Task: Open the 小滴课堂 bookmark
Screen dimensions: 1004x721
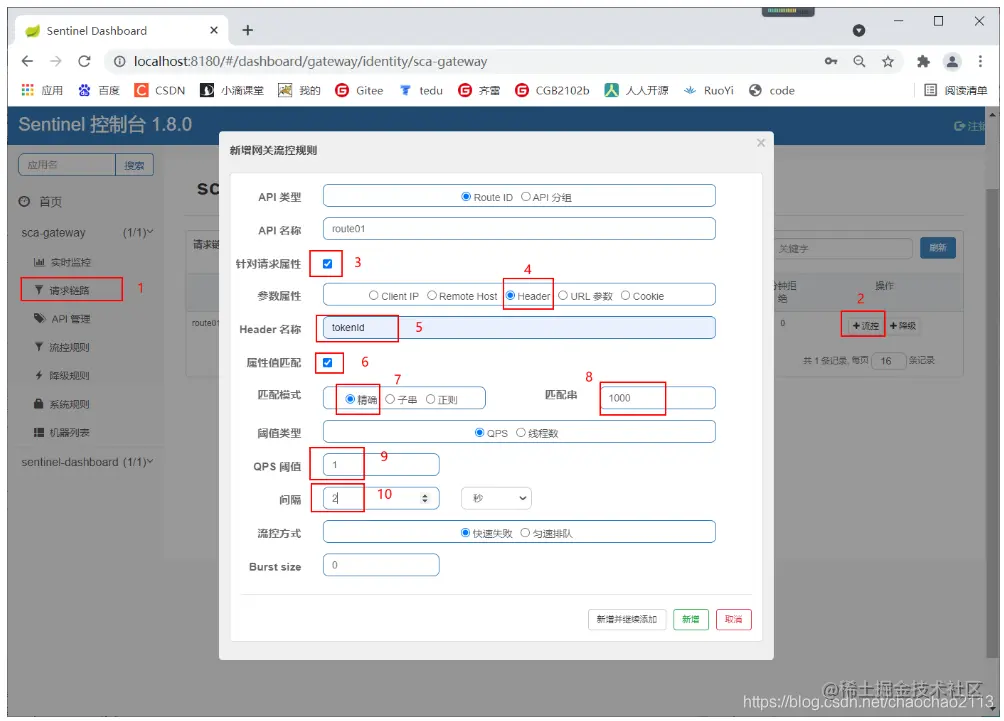Action: tap(232, 90)
